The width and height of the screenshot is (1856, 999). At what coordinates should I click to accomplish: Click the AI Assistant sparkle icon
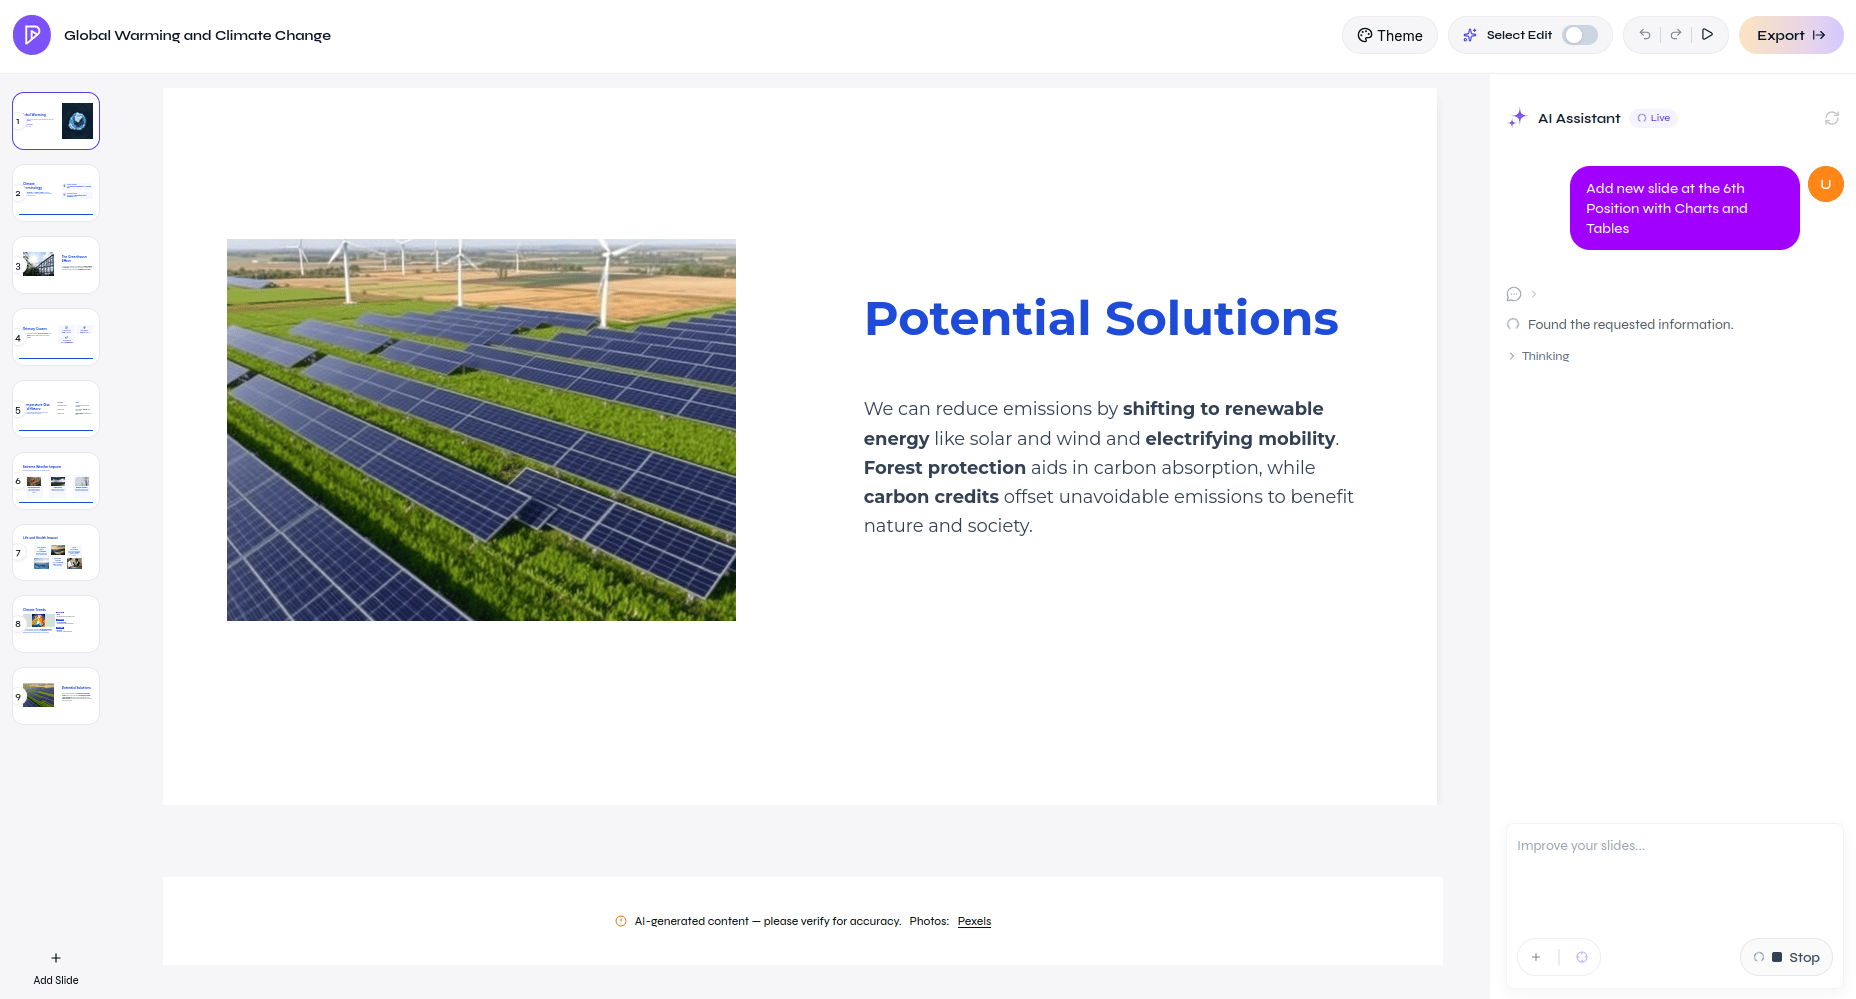point(1518,118)
